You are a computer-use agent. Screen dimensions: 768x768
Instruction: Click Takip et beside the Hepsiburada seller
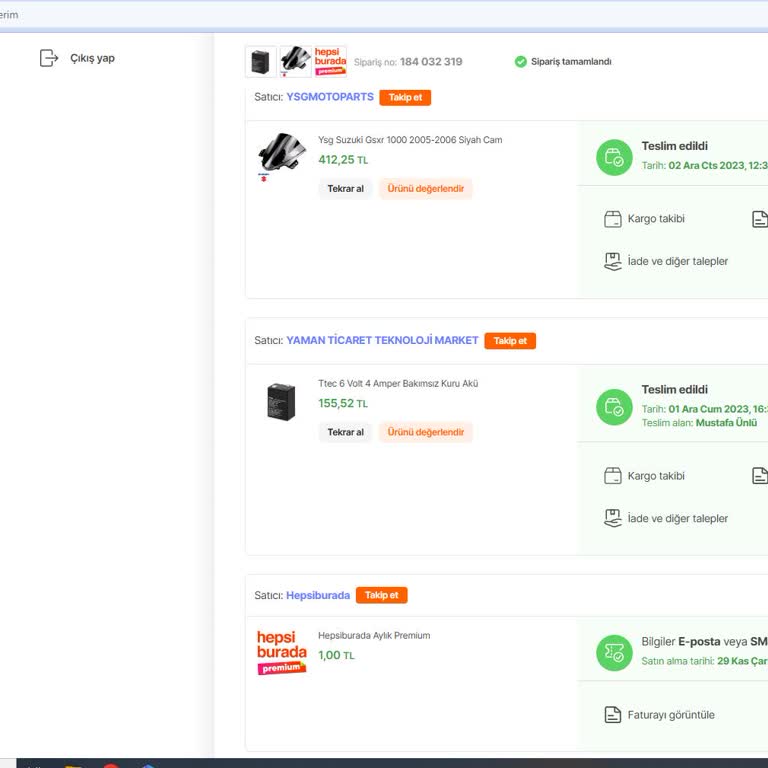pos(381,595)
